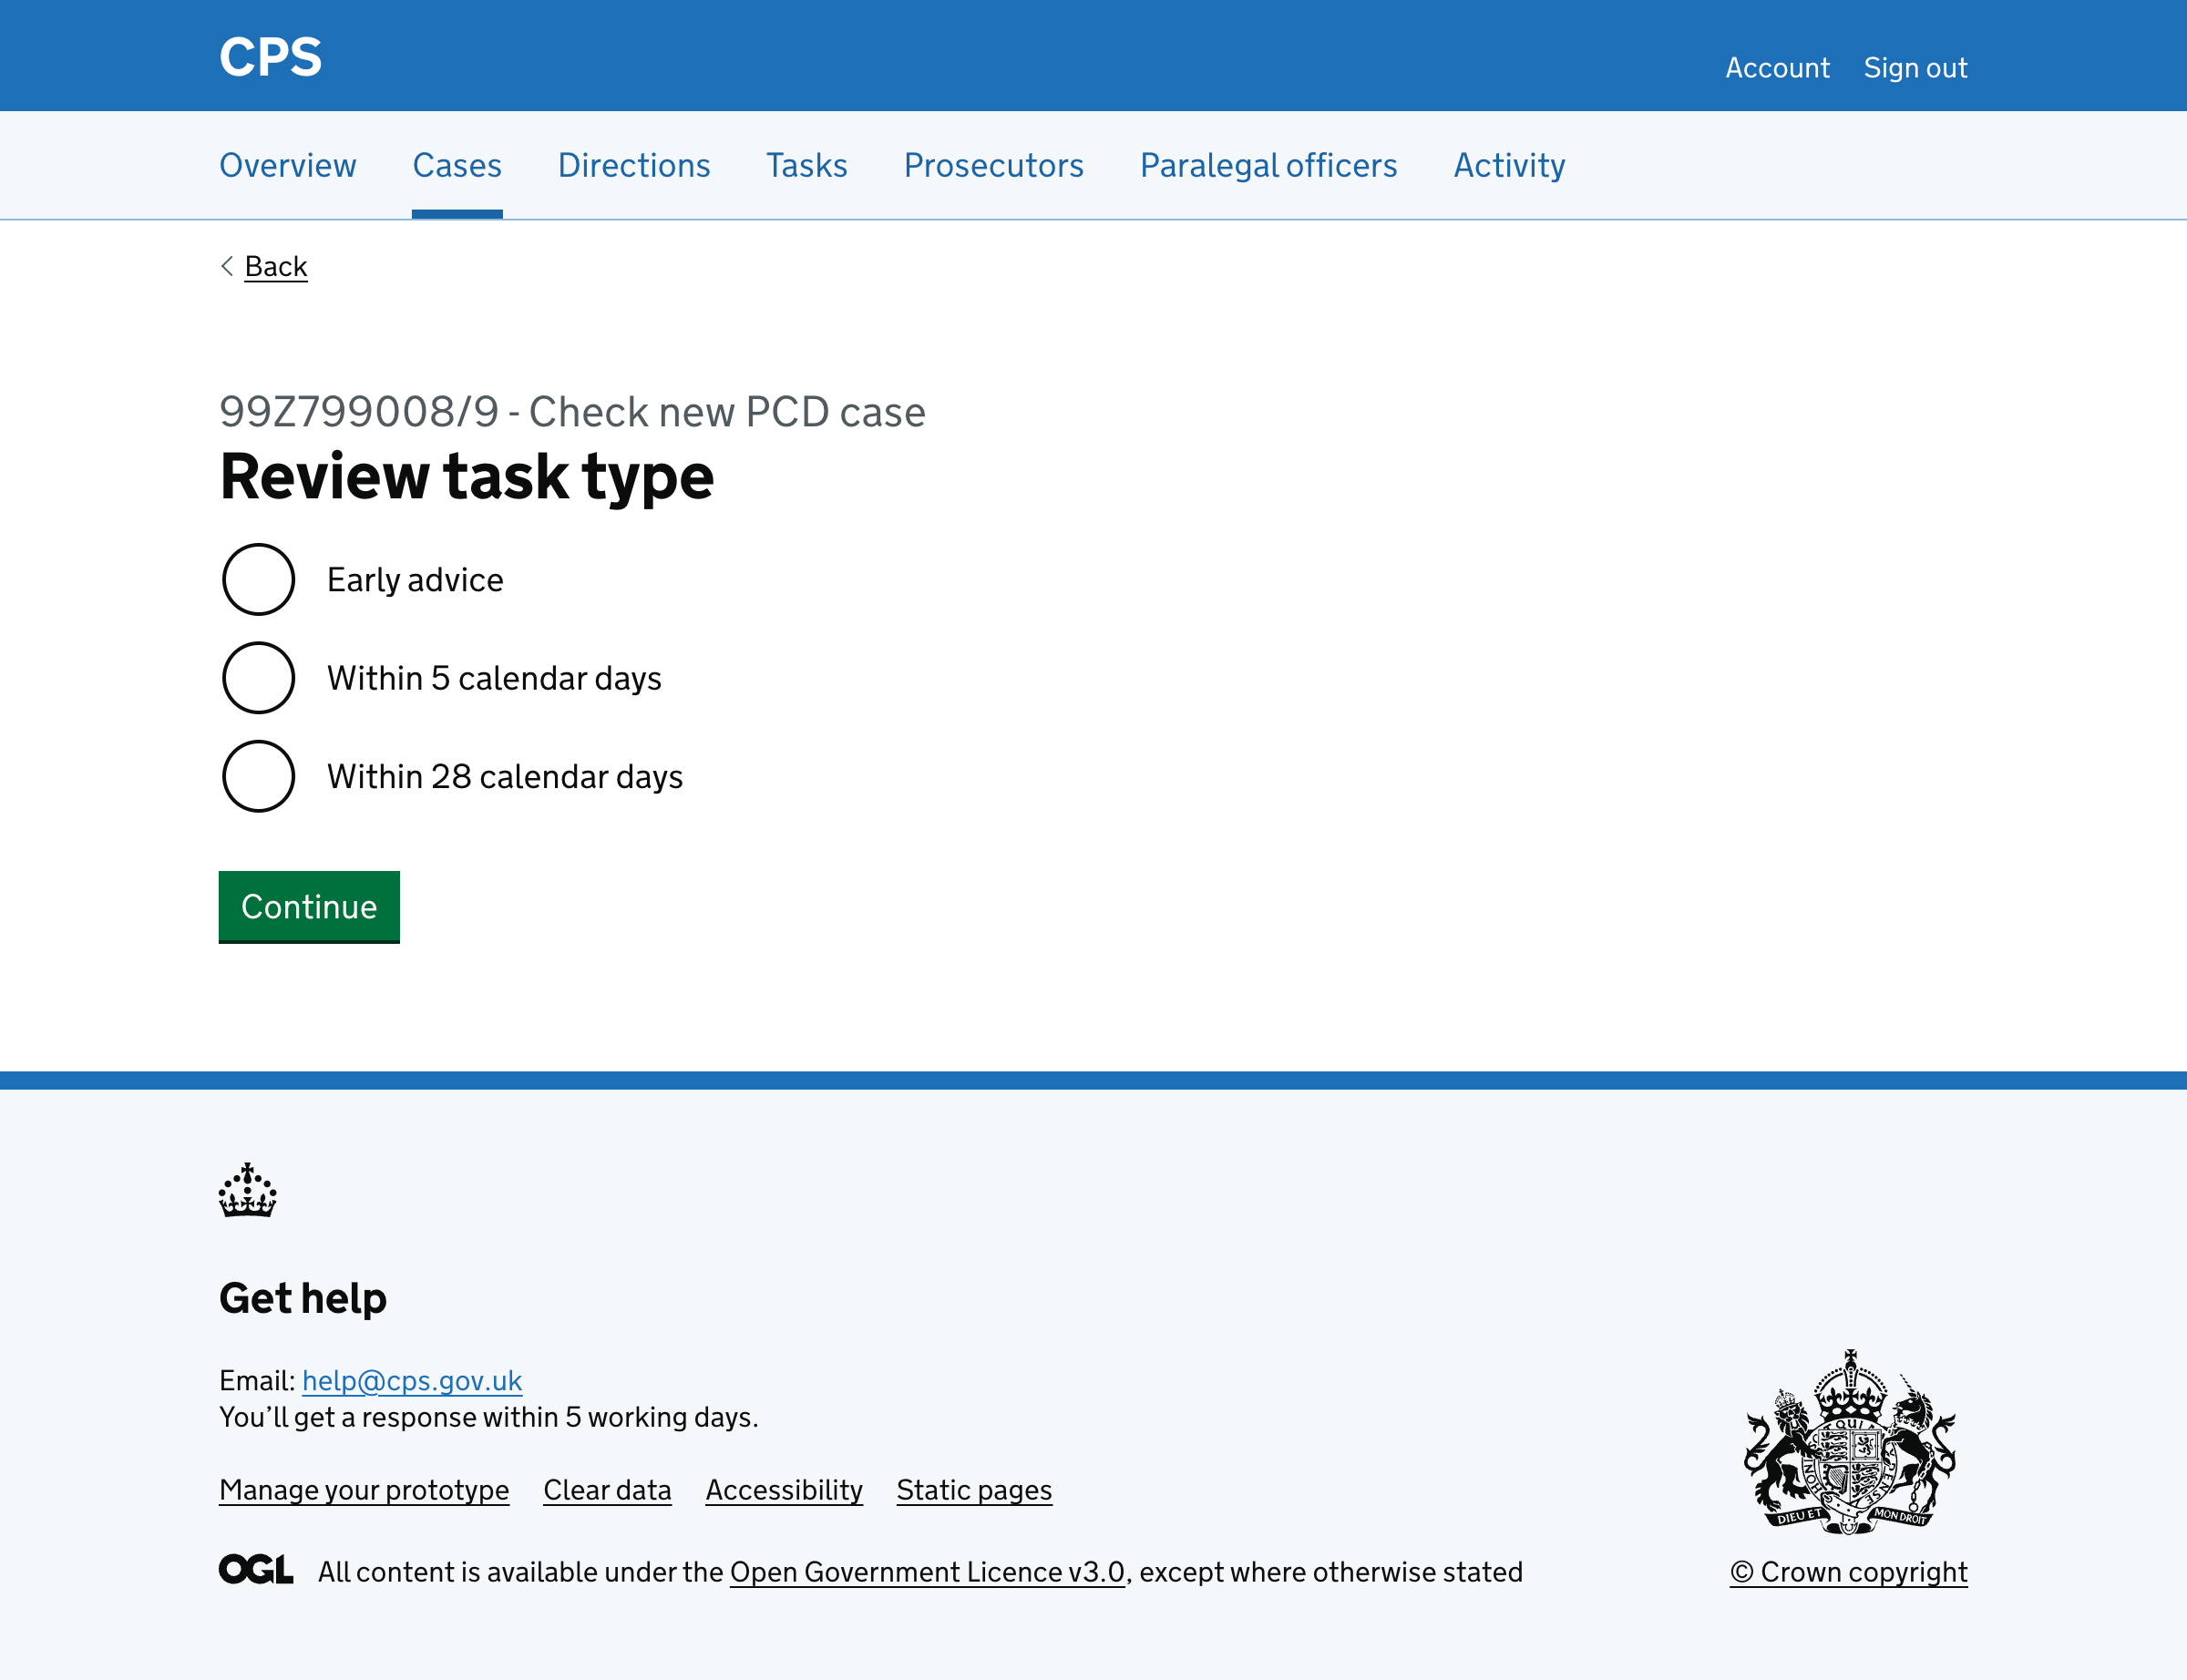This screenshot has height=1680, width=2187.
Task: Open the Open Government Licence v3.0 link
Action: coord(926,1571)
